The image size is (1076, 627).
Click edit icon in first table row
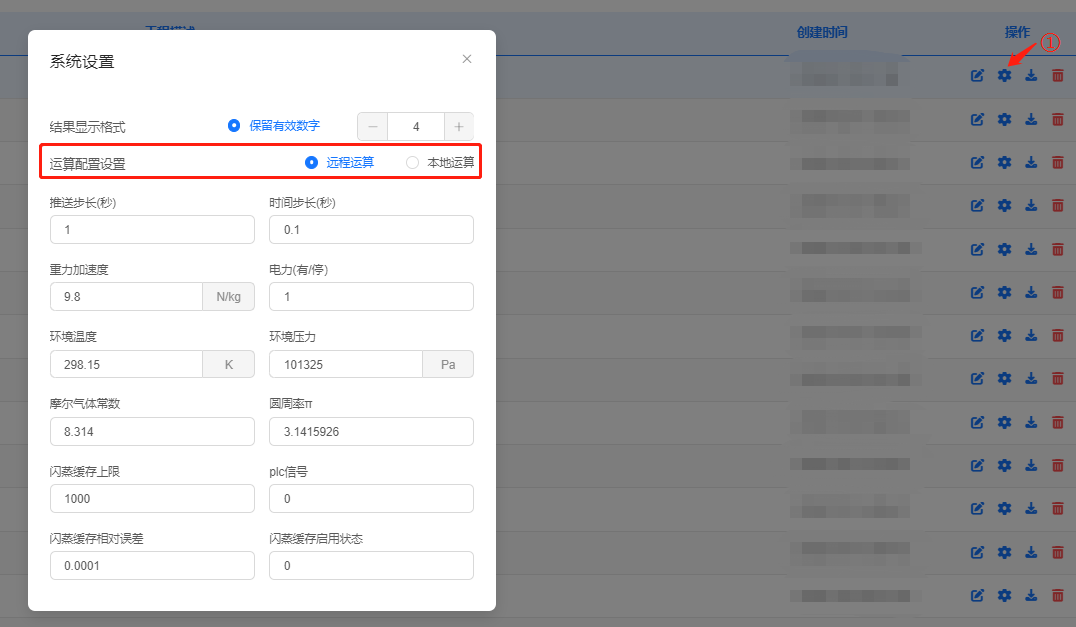click(x=977, y=75)
